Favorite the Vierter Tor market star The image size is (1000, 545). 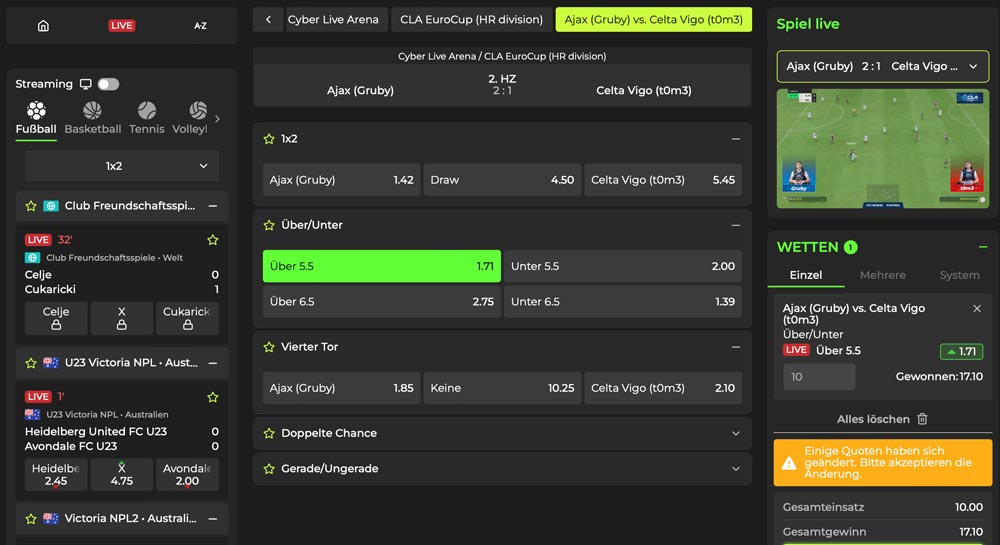(269, 347)
